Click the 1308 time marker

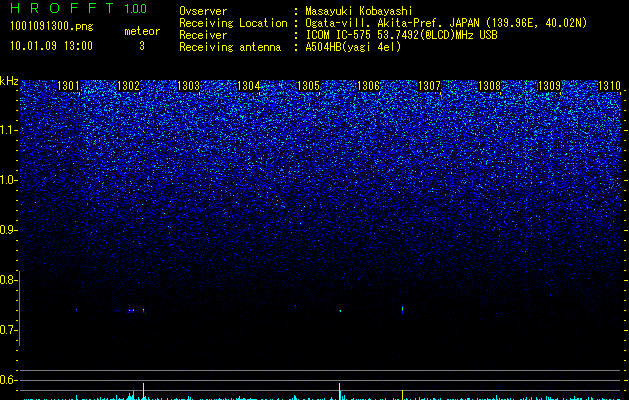click(x=489, y=85)
